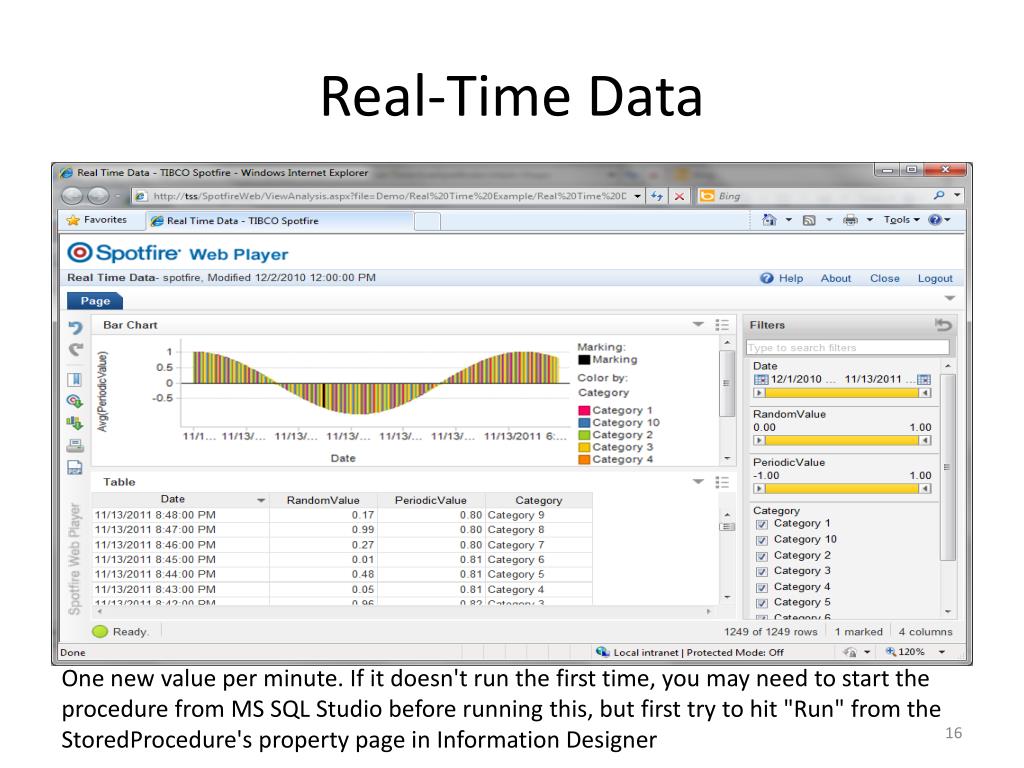Click the search/zoom icon in left sidebar
Screen dimensions: 1024x768
pyautogui.click(x=75, y=401)
